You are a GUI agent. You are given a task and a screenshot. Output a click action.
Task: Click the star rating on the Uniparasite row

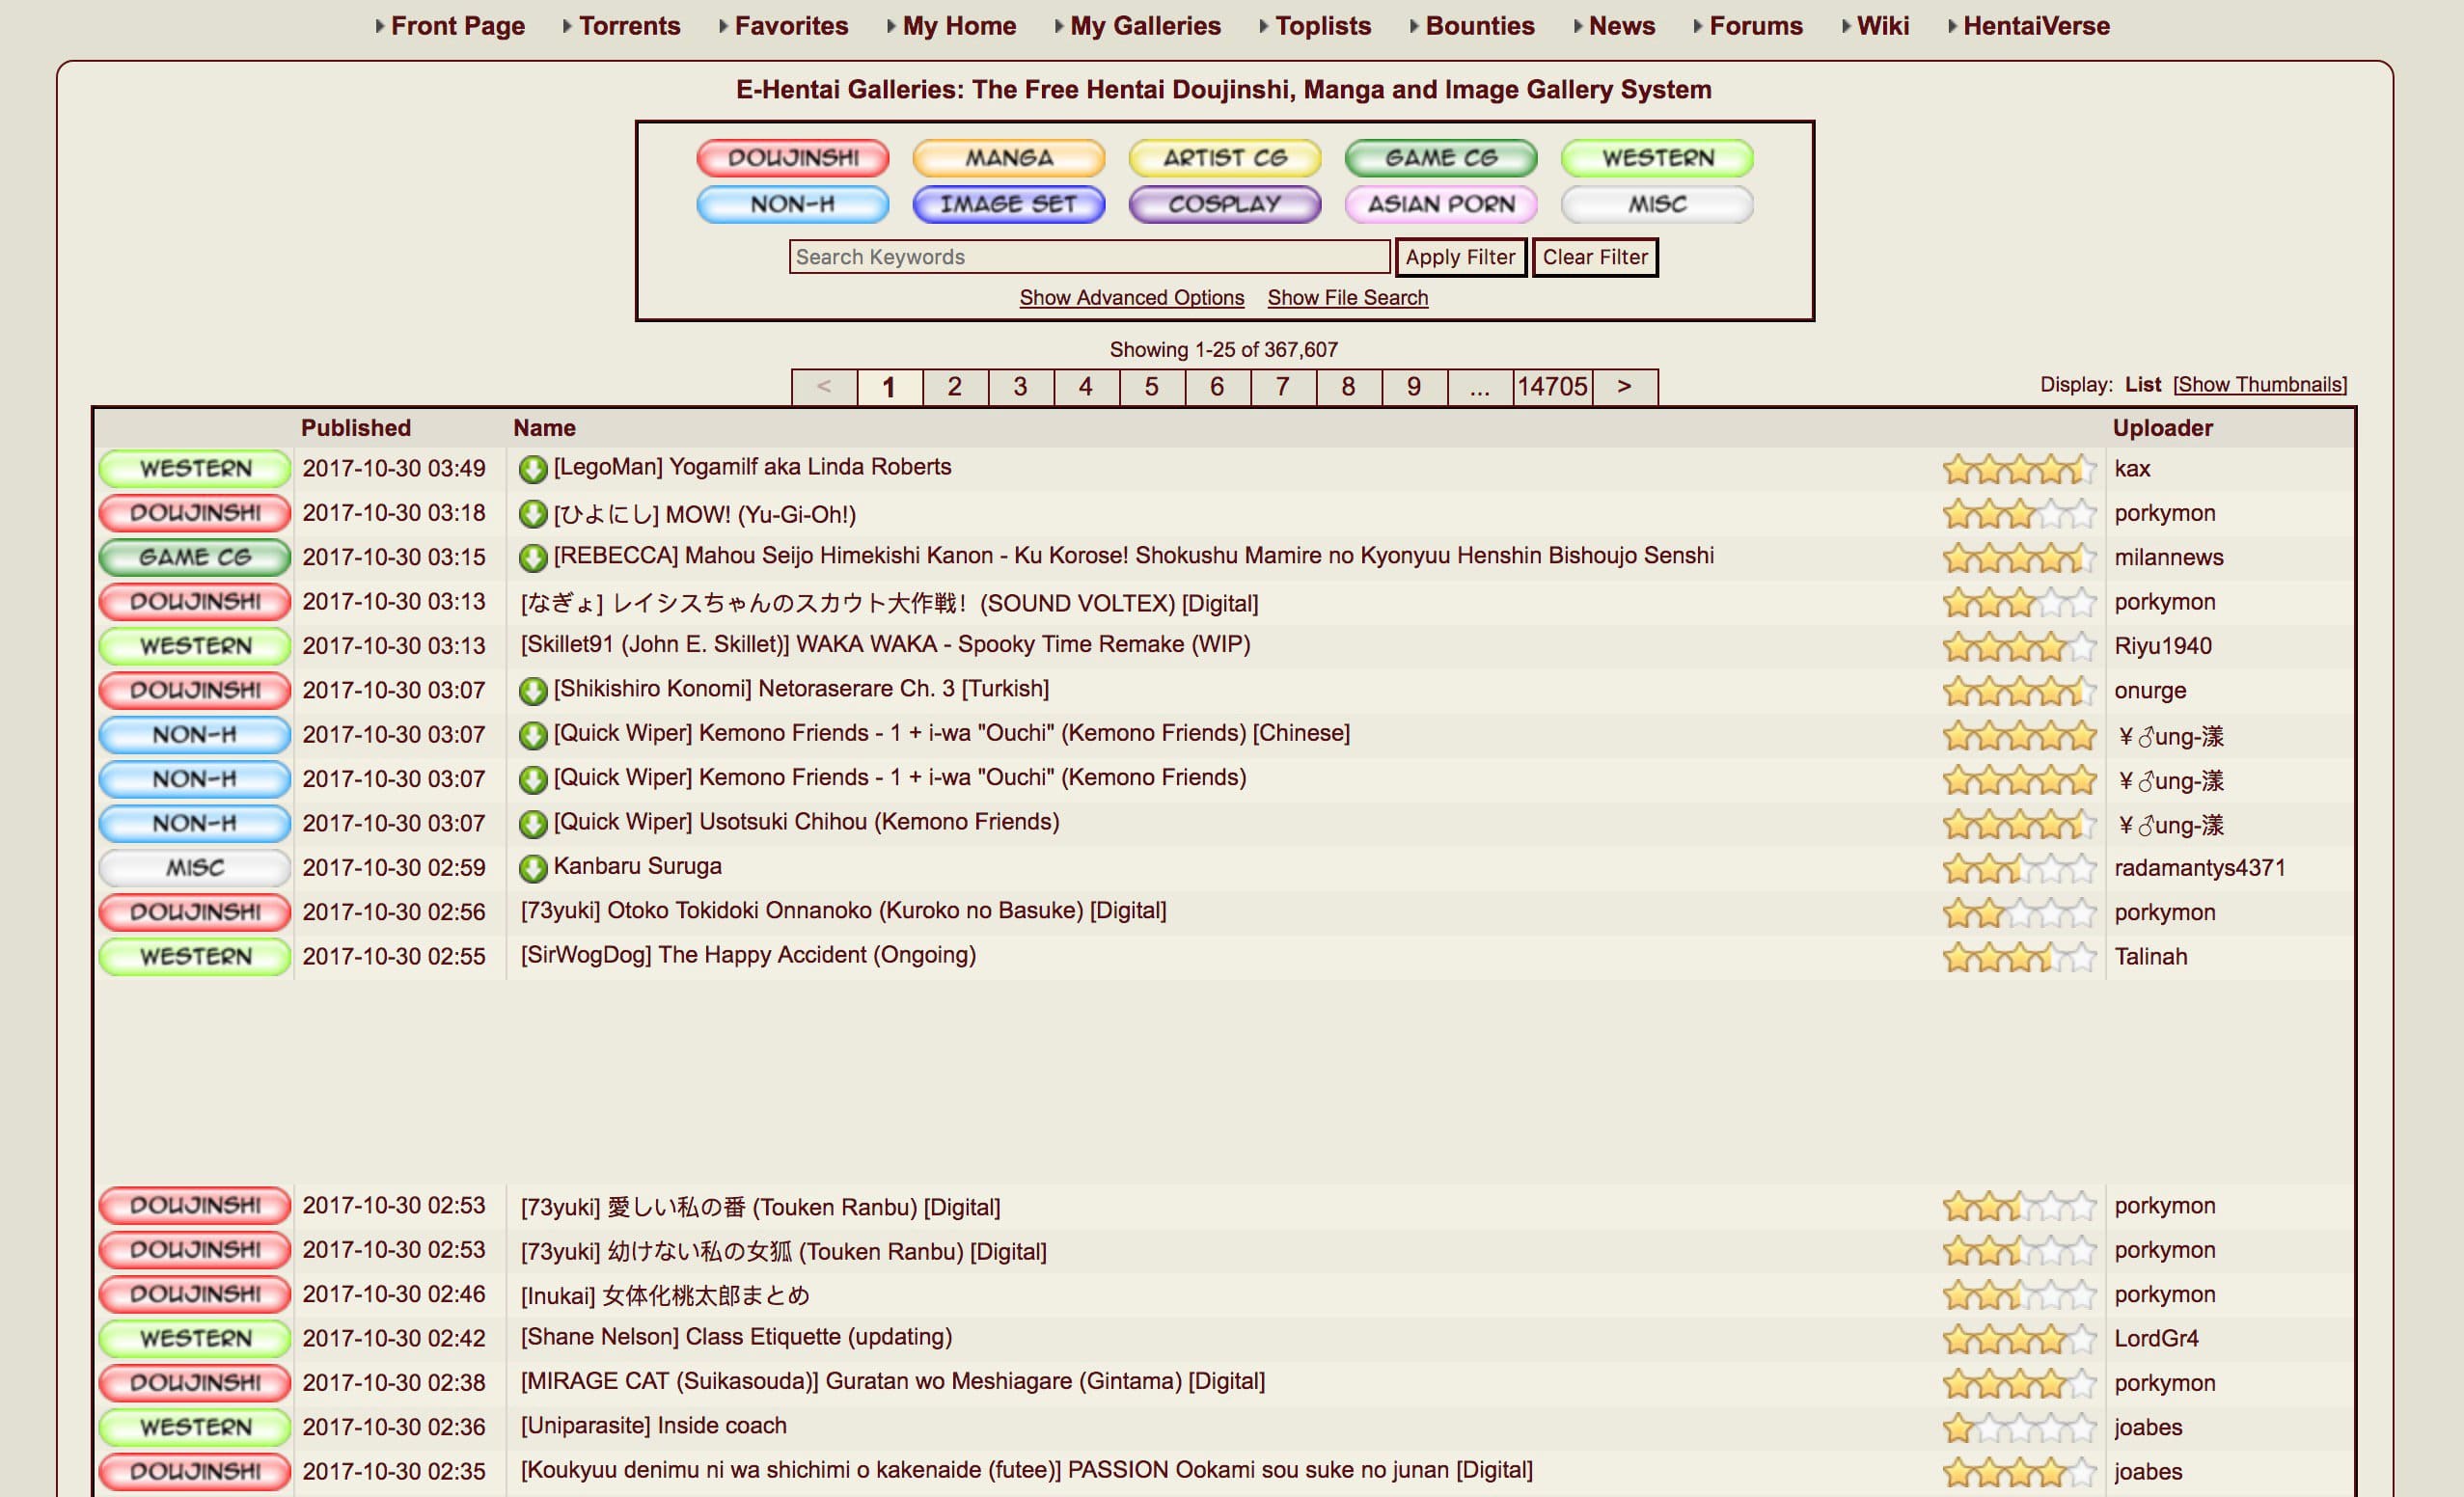(2019, 1427)
